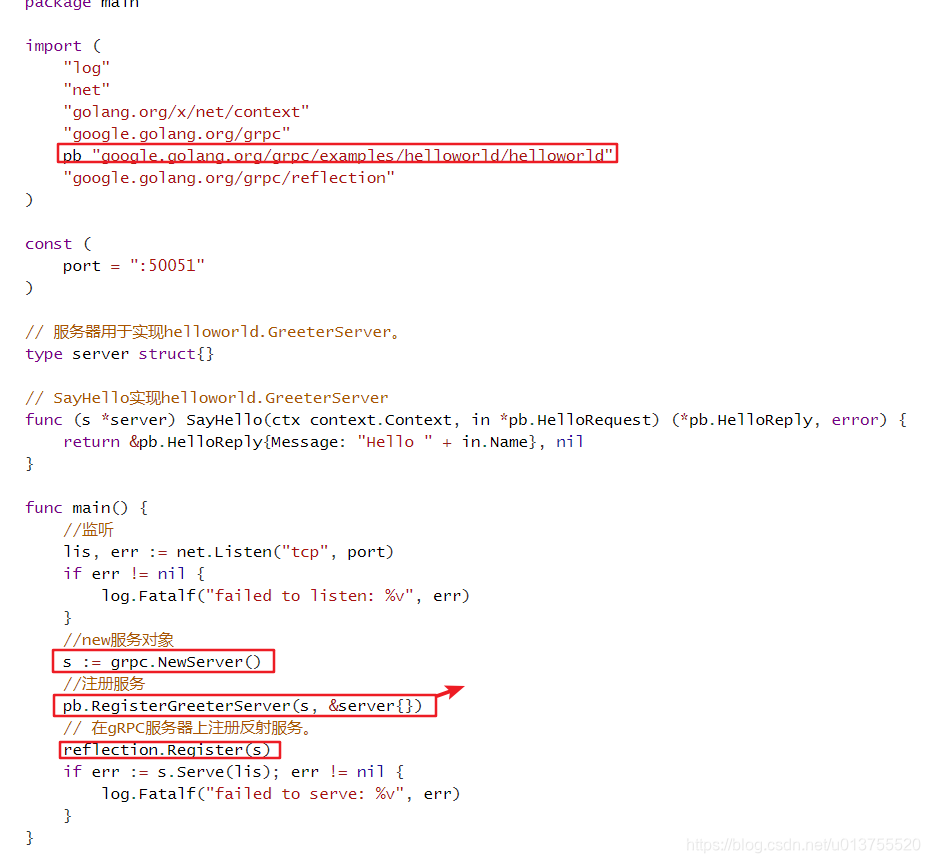The width and height of the screenshot is (930, 863).
Task: Click the func SayHello signature line
Action: [466, 420]
